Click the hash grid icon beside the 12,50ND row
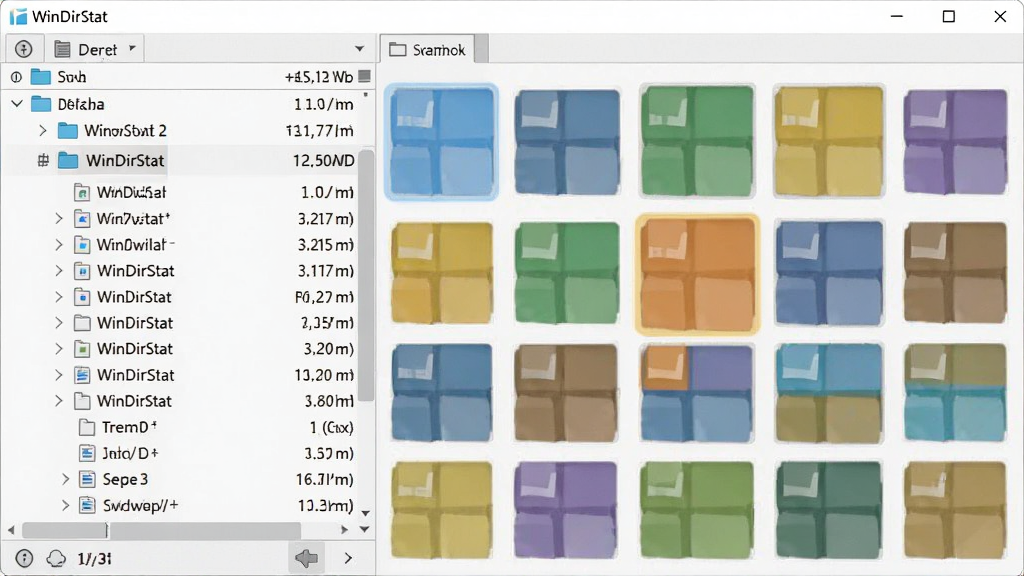The width and height of the screenshot is (1024, 576). pyautogui.click(x=43, y=160)
